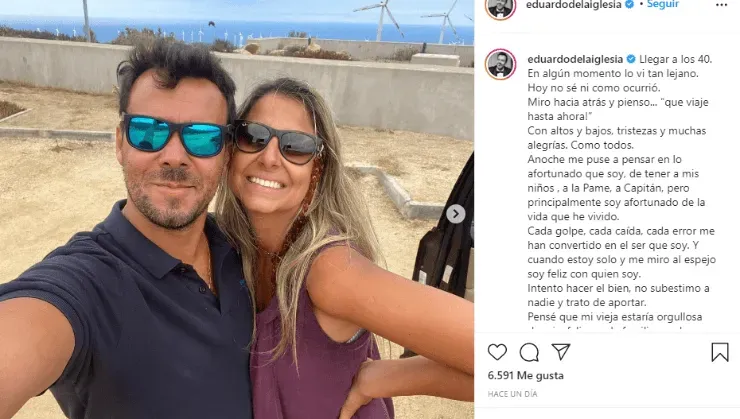Follow the account via Seguir
The image size is (740, 419).
(x=663, y=4)
